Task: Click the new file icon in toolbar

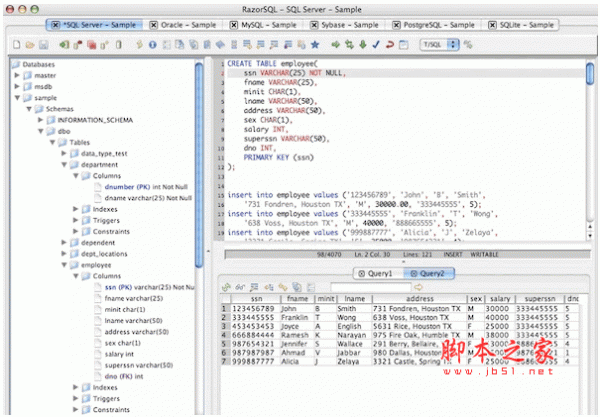Action: pos(18,45)
